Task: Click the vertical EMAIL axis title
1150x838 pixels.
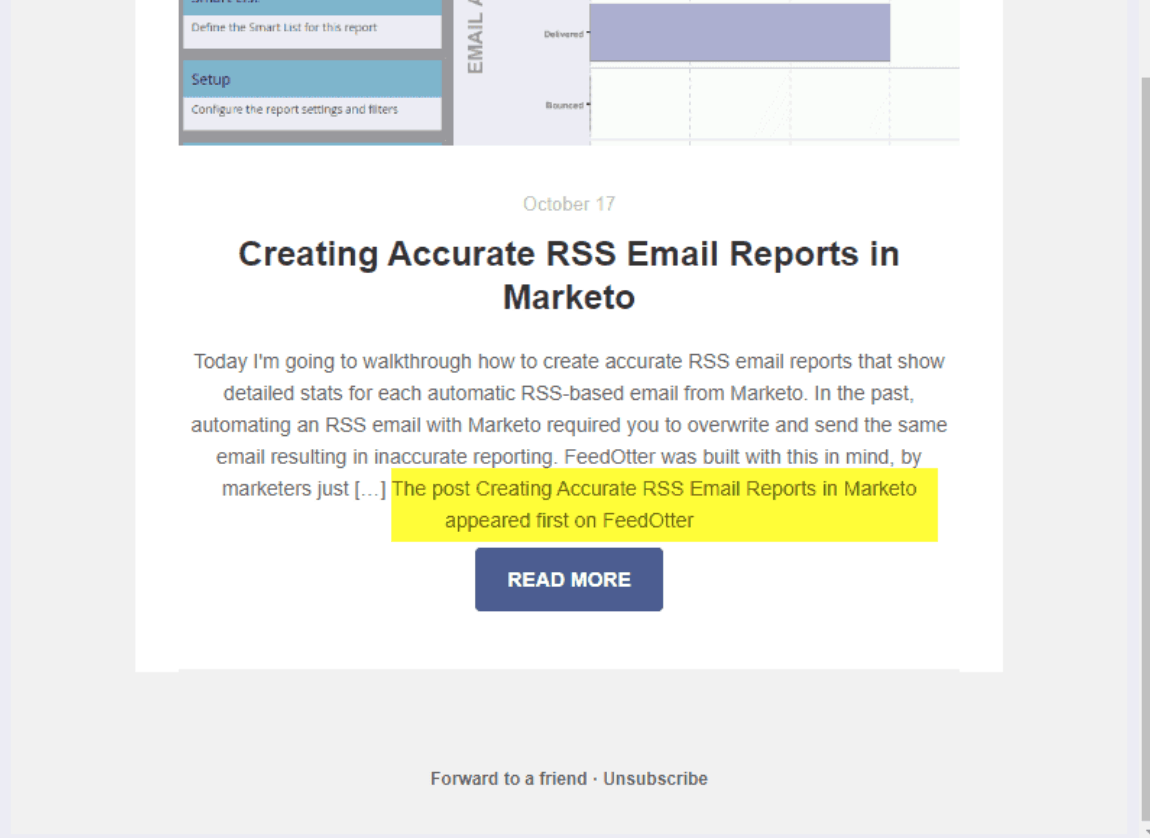Action: pos(476,40)
